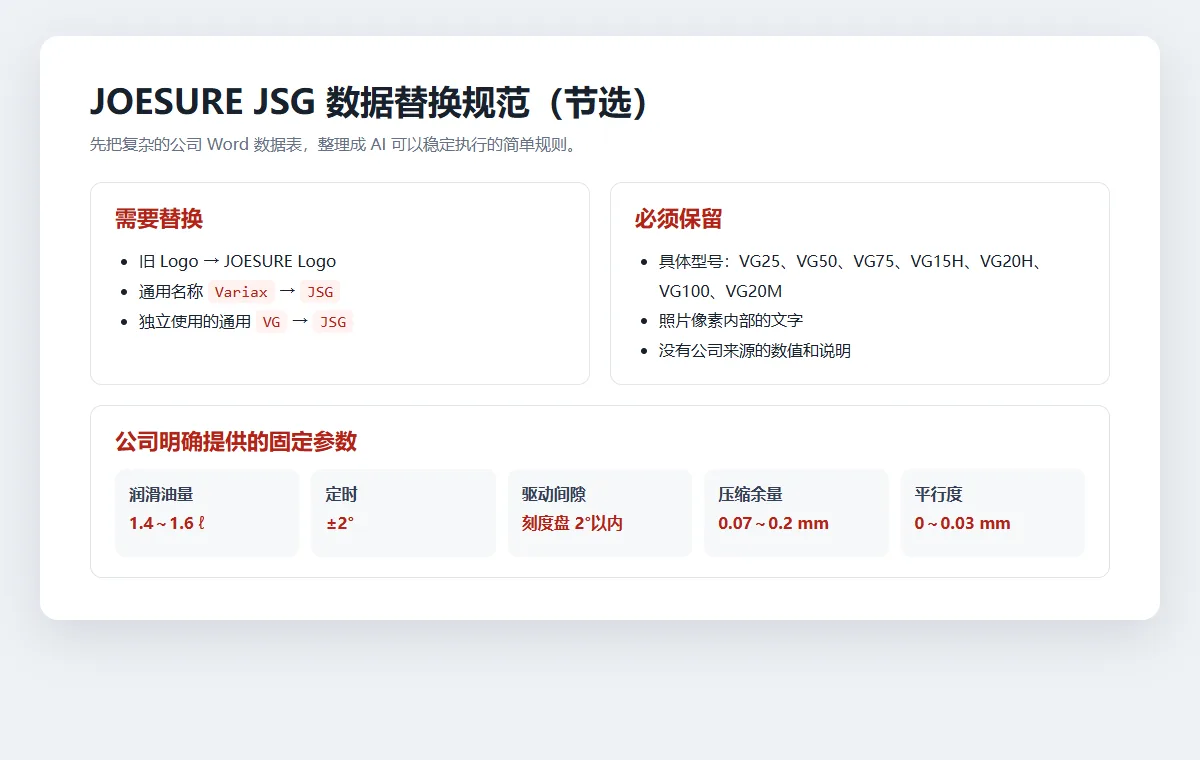Click the '独立使用的通用' label text
Screen dimensions: 1200x760
click(195, 322)
